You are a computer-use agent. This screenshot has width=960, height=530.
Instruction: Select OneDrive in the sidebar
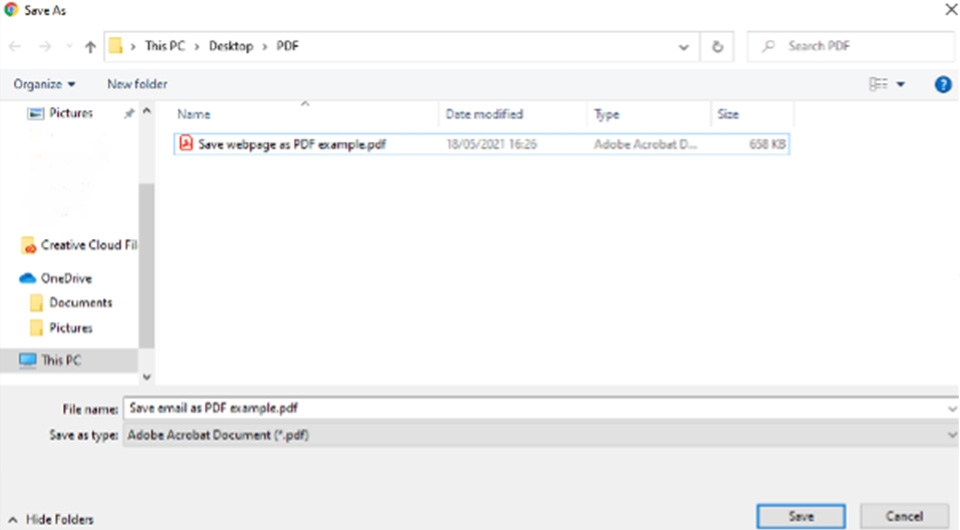tap(56, 278)
